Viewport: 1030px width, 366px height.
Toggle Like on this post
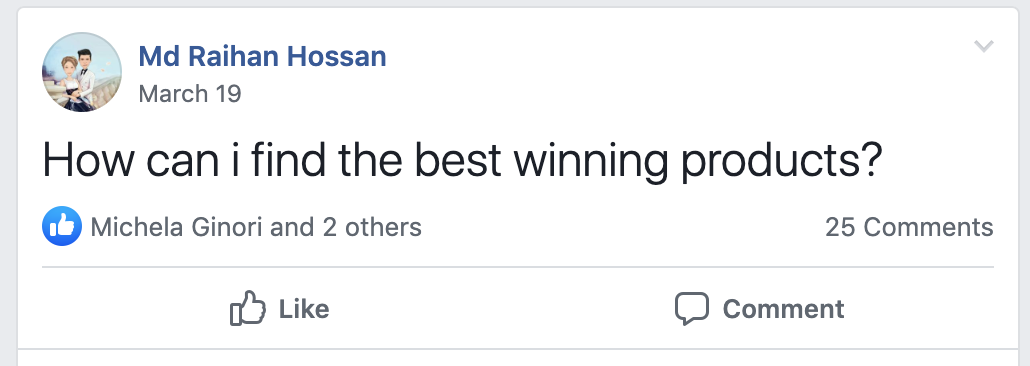tap(279, 308)
